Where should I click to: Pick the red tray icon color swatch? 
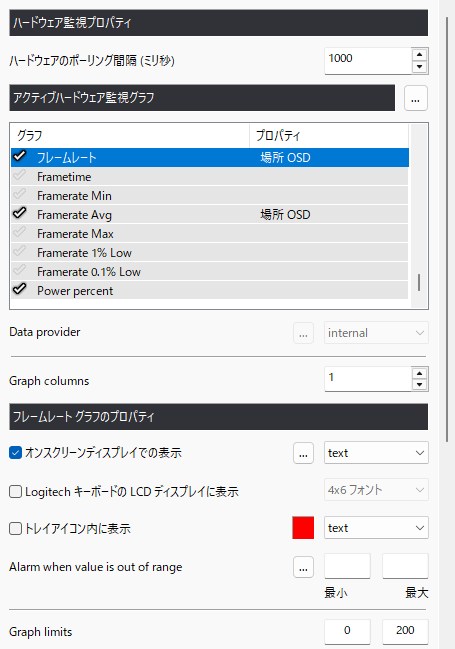[x=303, y=528]
